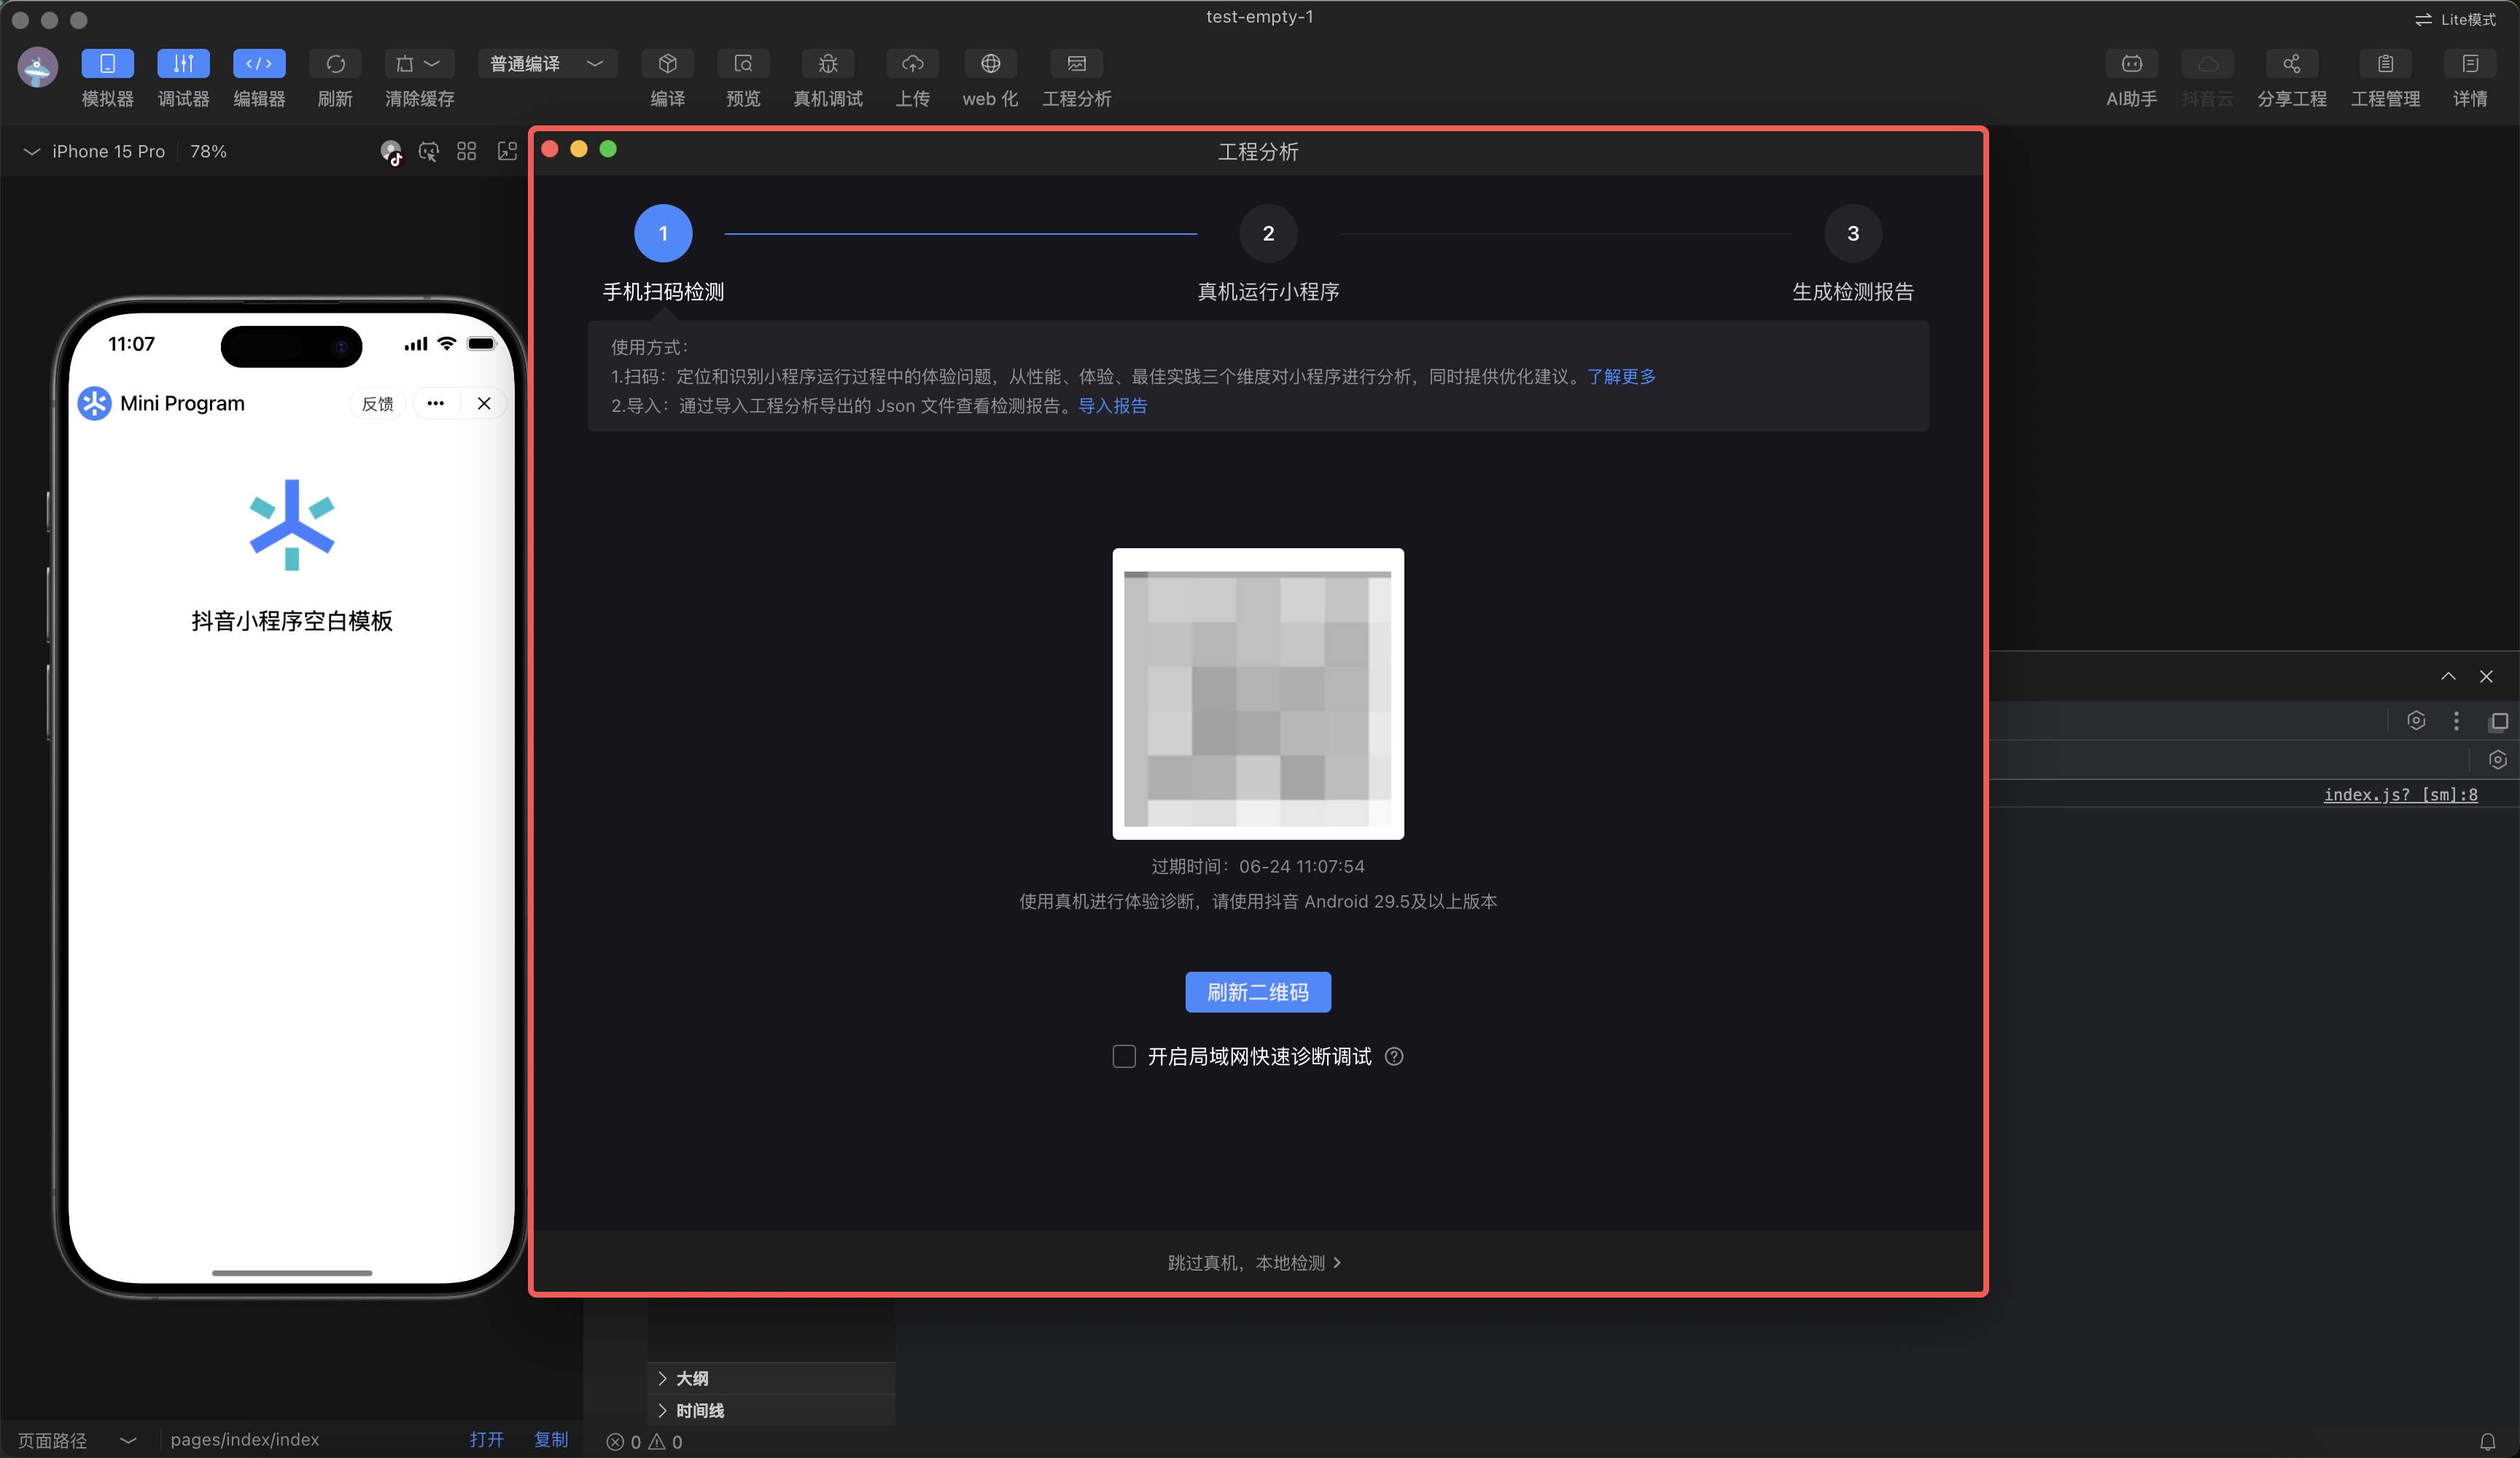Click the detach simulator window icon

(x=507, y=151)
